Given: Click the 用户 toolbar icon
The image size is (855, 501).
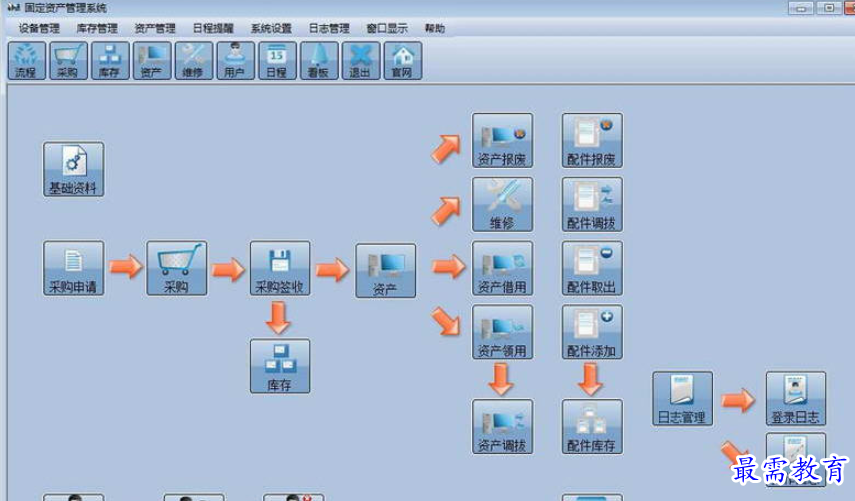Looking at the screenshot, I should [236, 61].
